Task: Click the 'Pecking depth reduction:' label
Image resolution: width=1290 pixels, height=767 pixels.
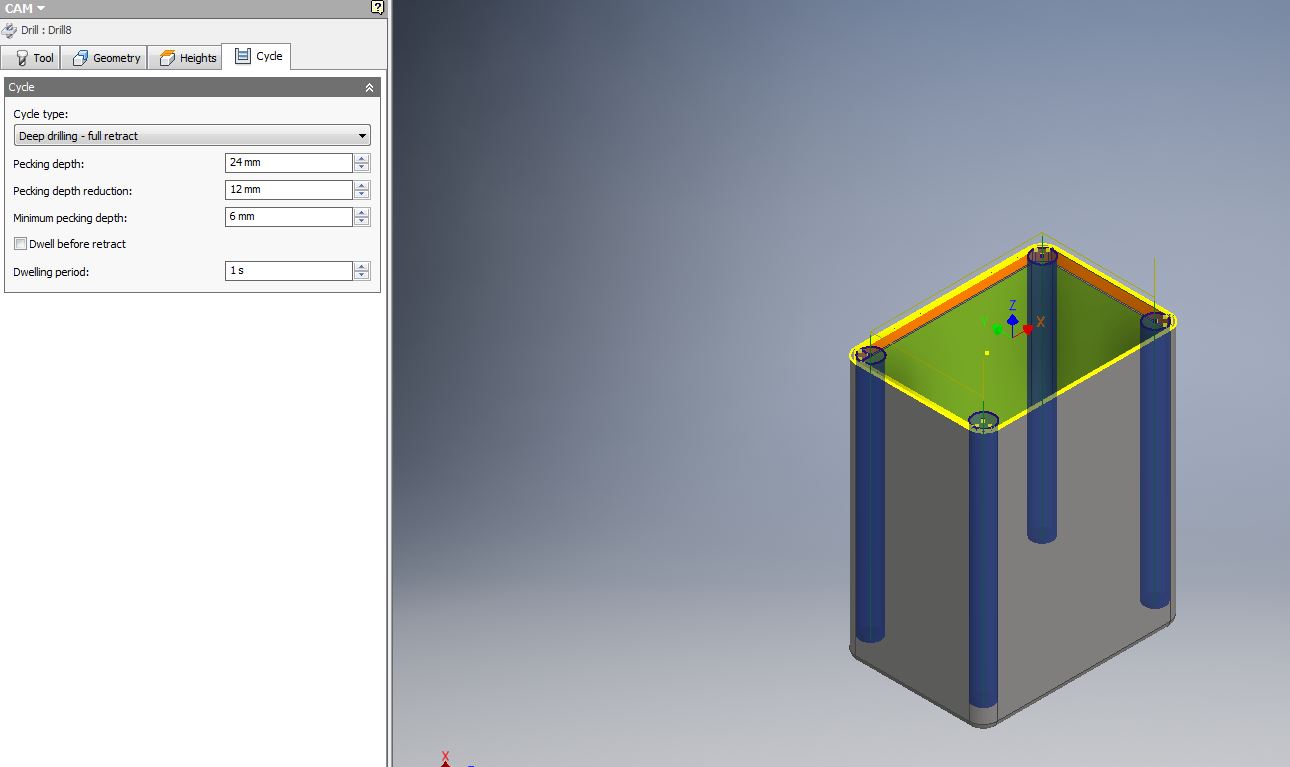Action: click(72, 190)
